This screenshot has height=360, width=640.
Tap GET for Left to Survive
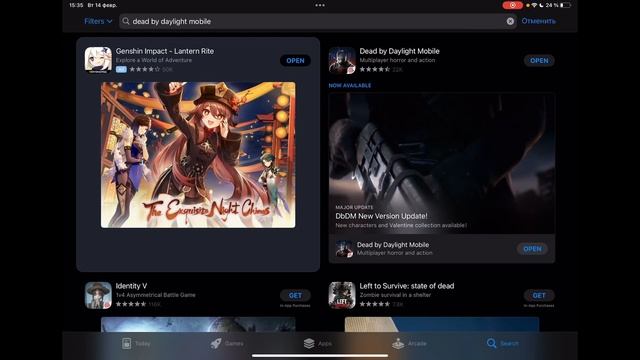click(x=539, y=295)
